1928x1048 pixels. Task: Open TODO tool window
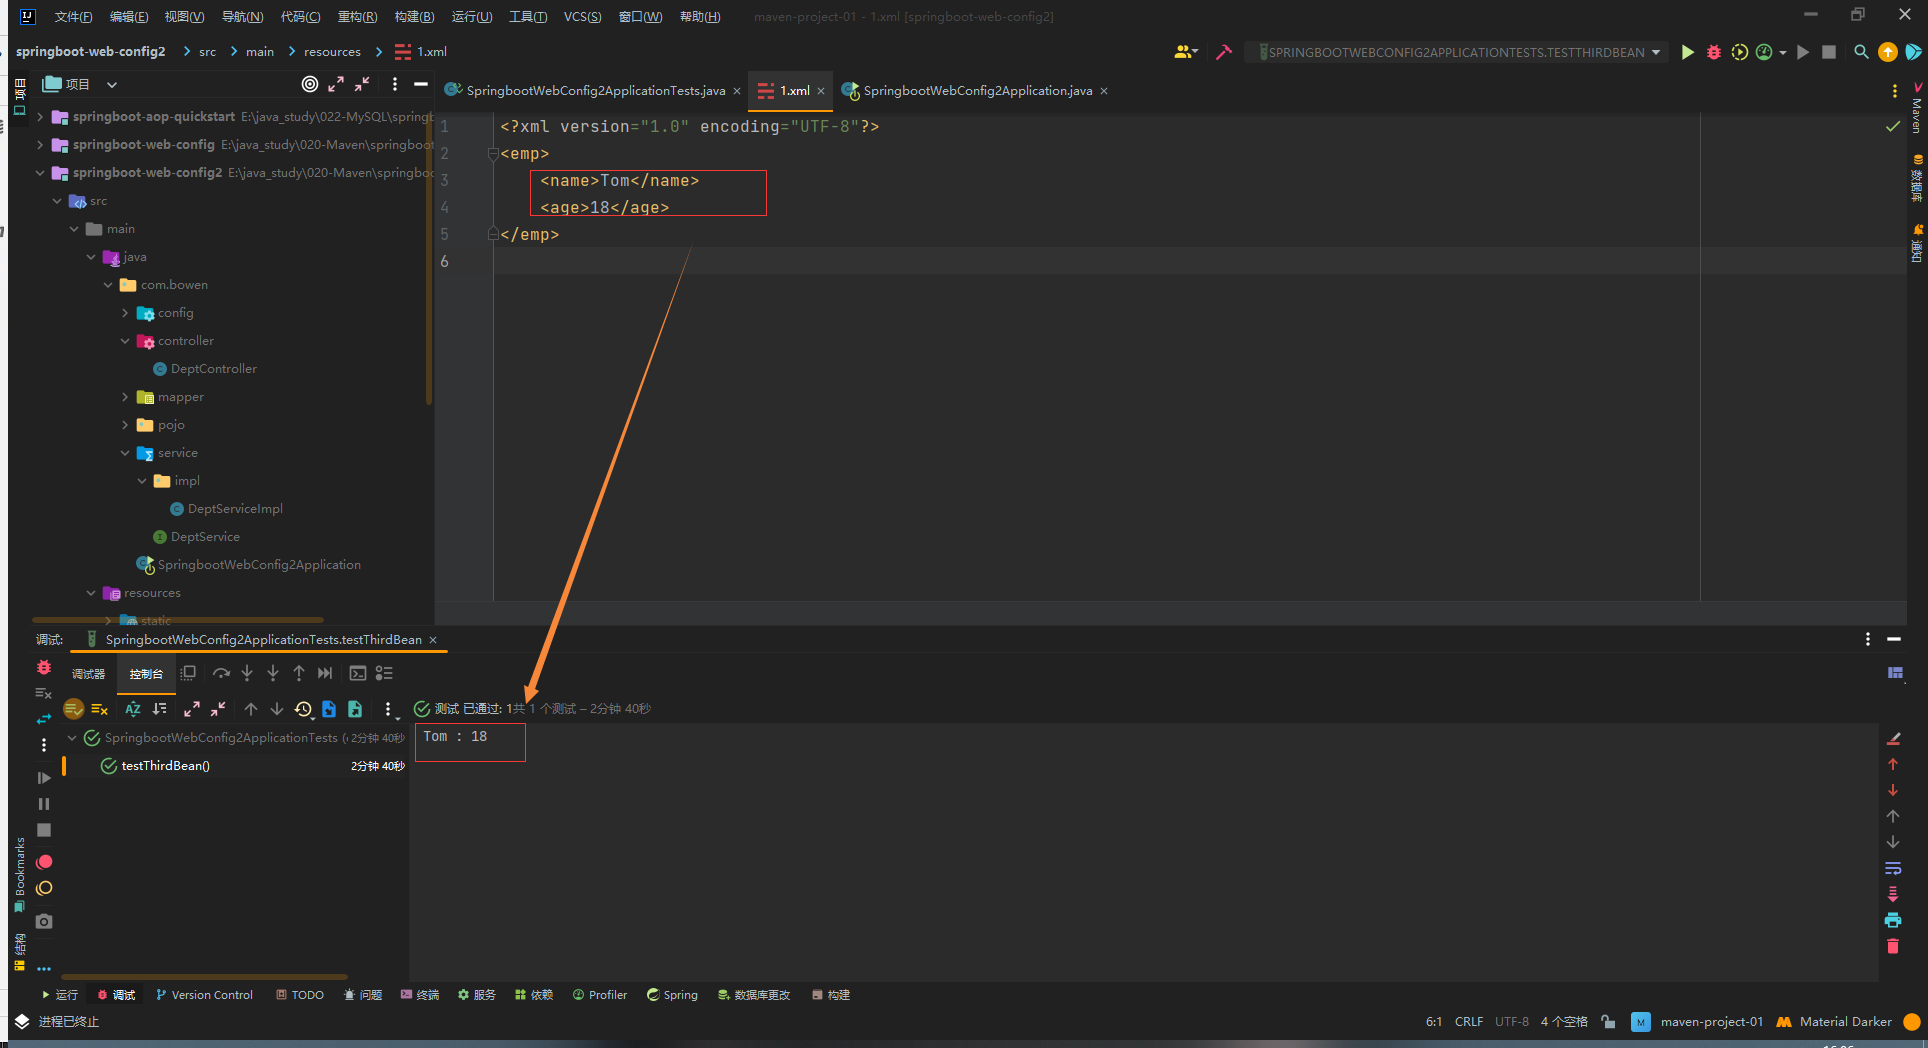click(299, 995)
